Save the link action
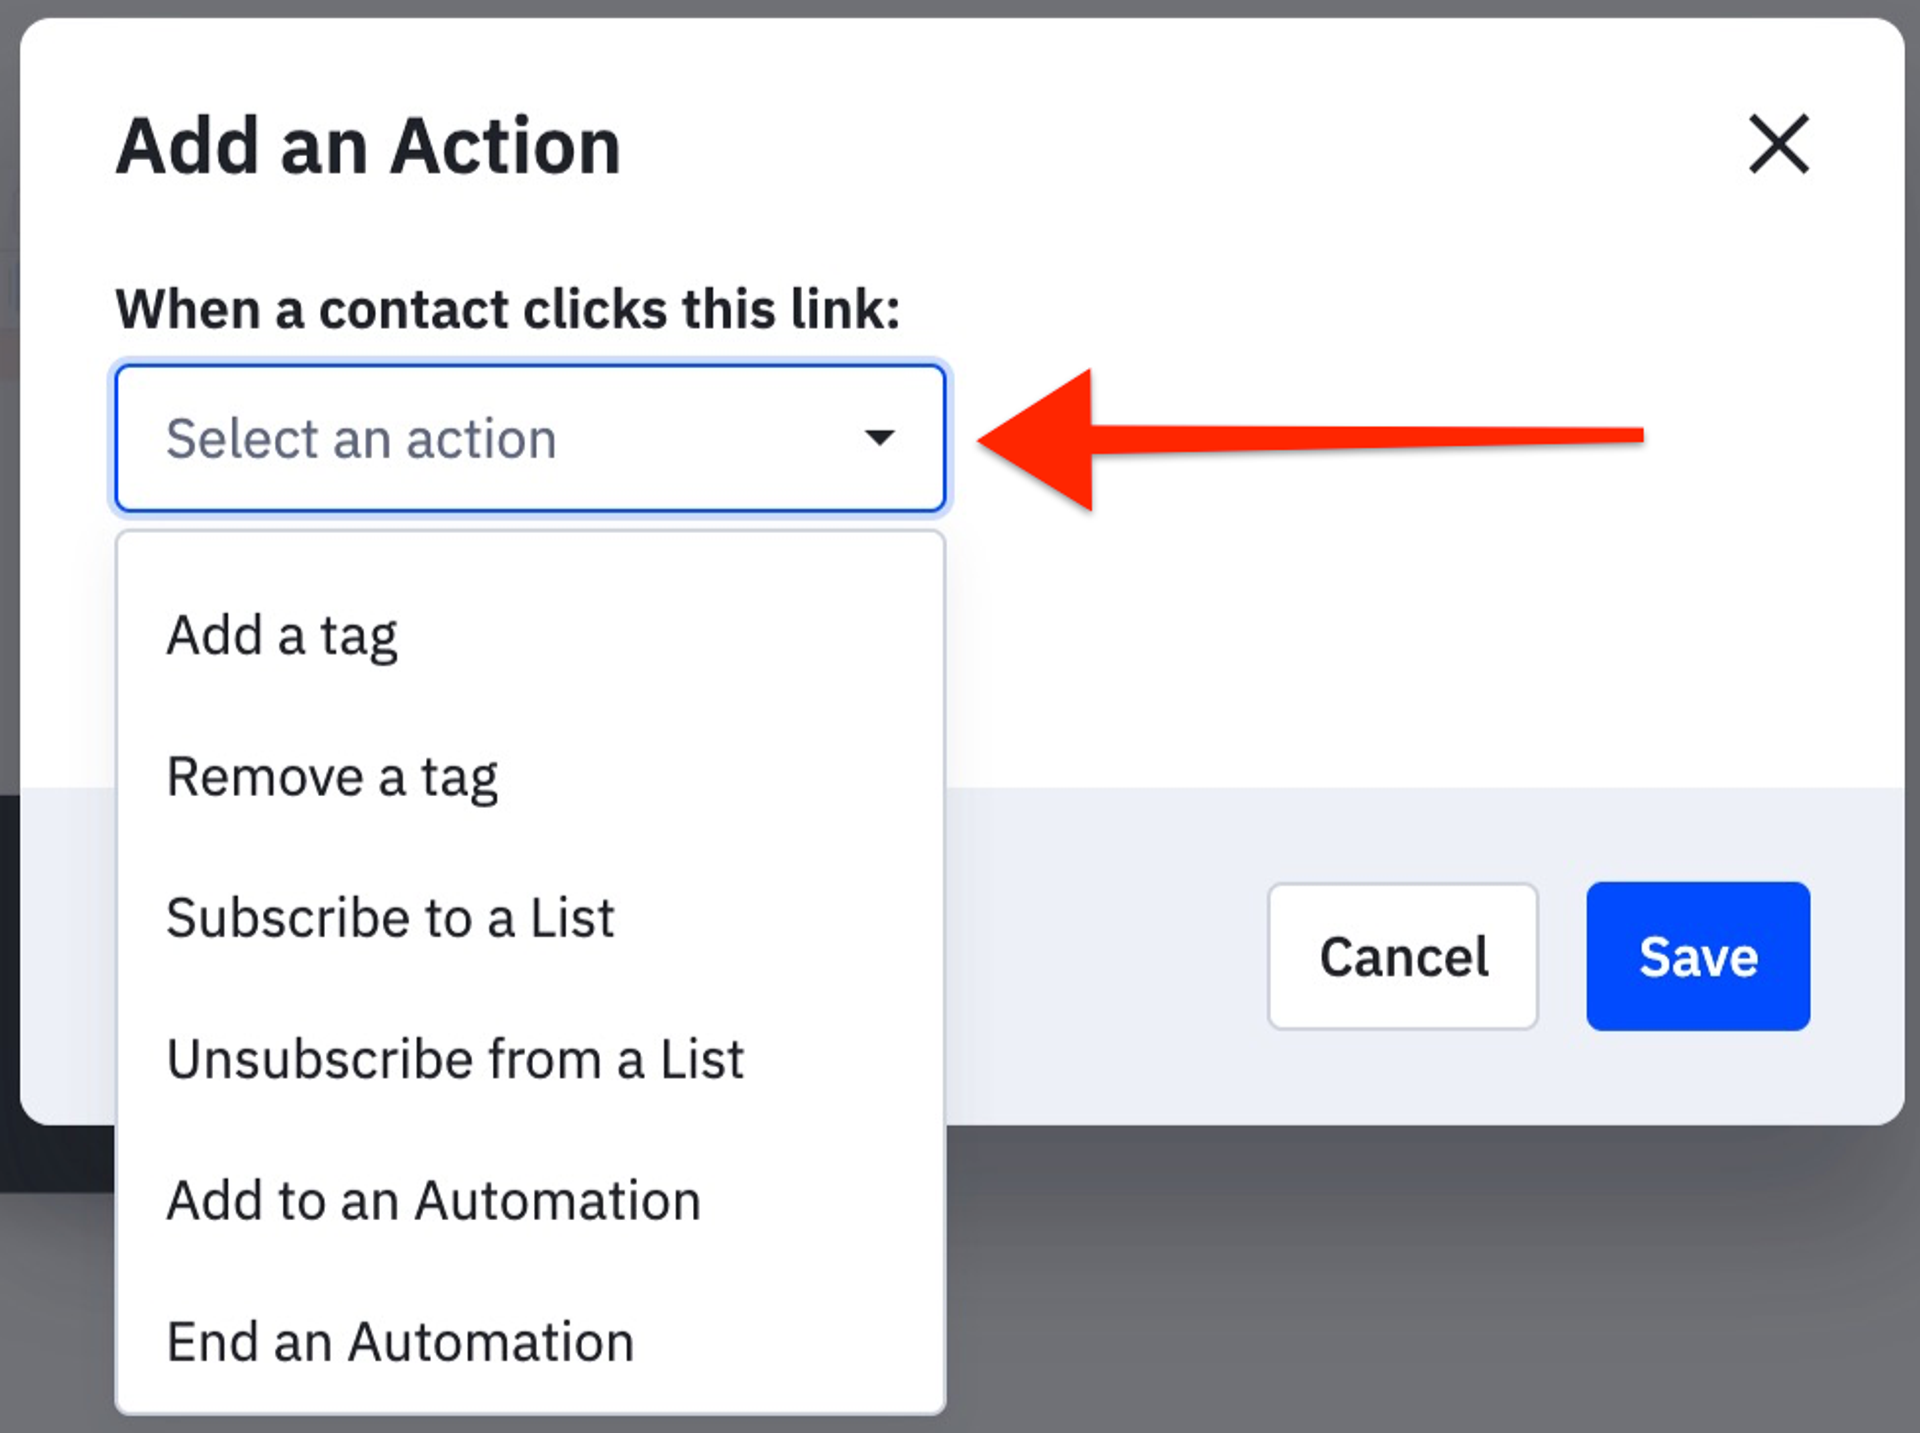 click(1697, 956)
